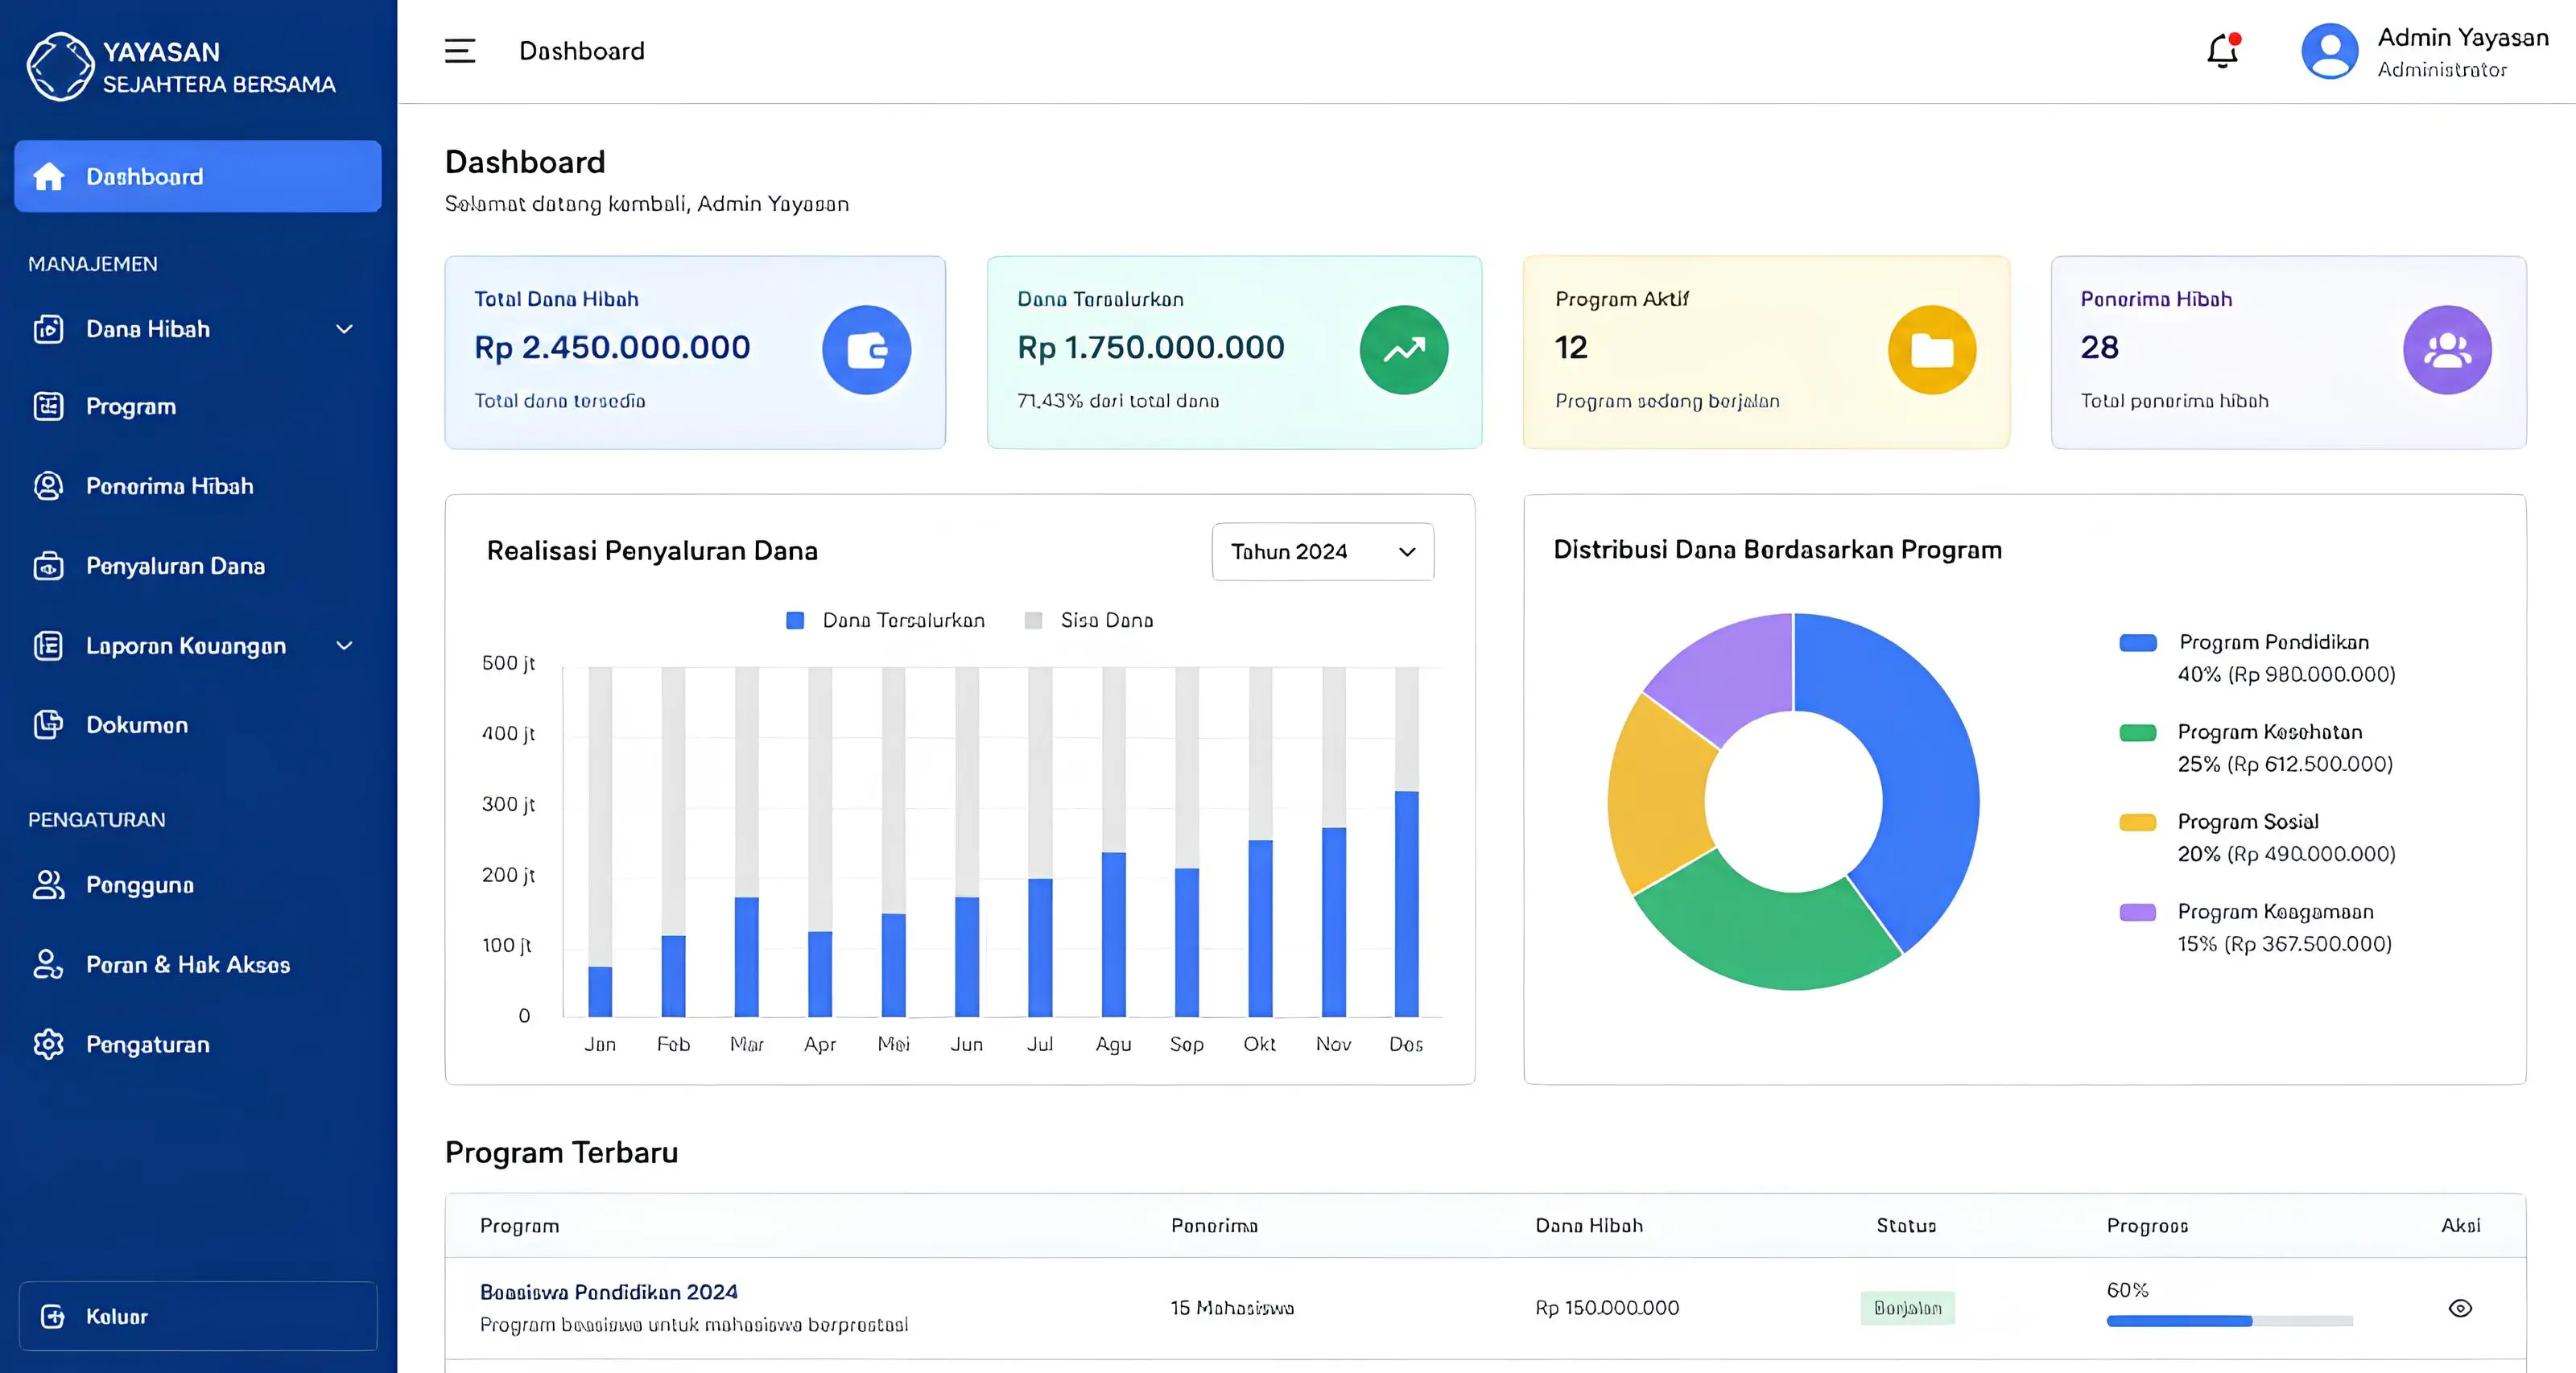Click the Dana Hibah sidebar icon

[x=48, y=329]
